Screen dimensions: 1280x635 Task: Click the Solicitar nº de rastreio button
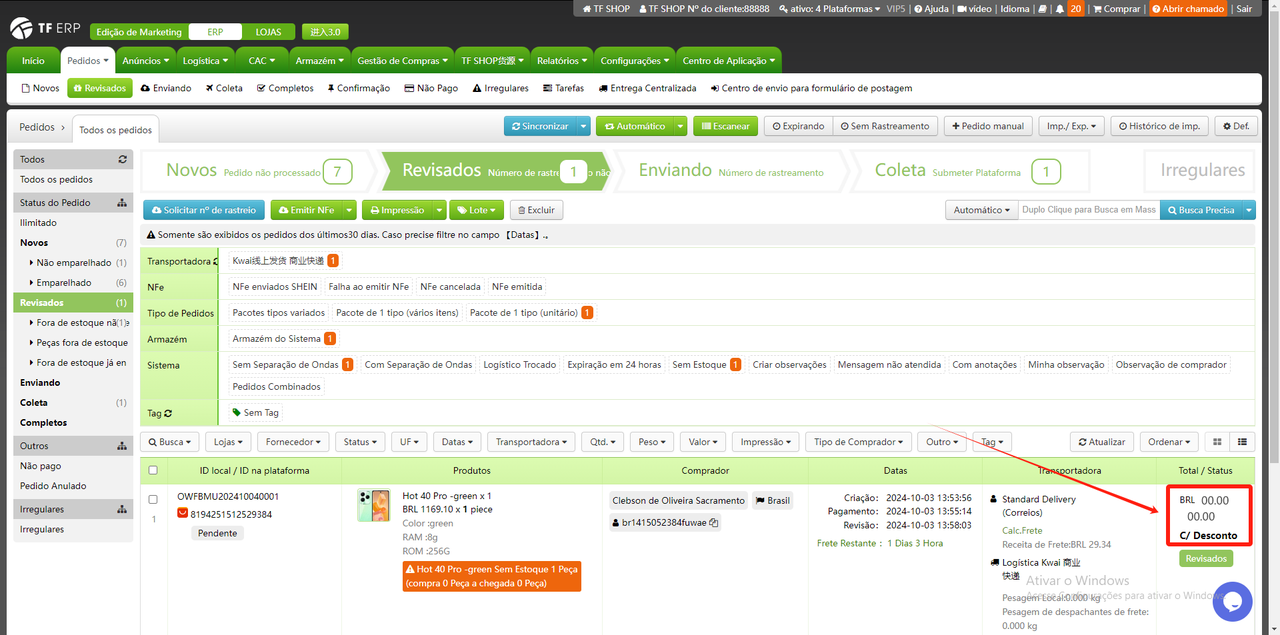point(205,210)
